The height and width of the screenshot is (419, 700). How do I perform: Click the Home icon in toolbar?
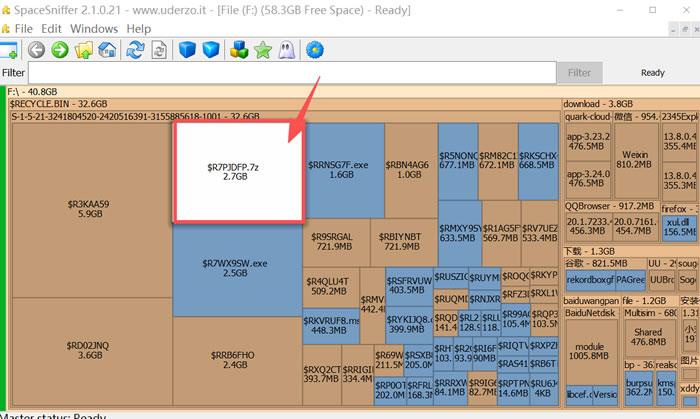107,50
